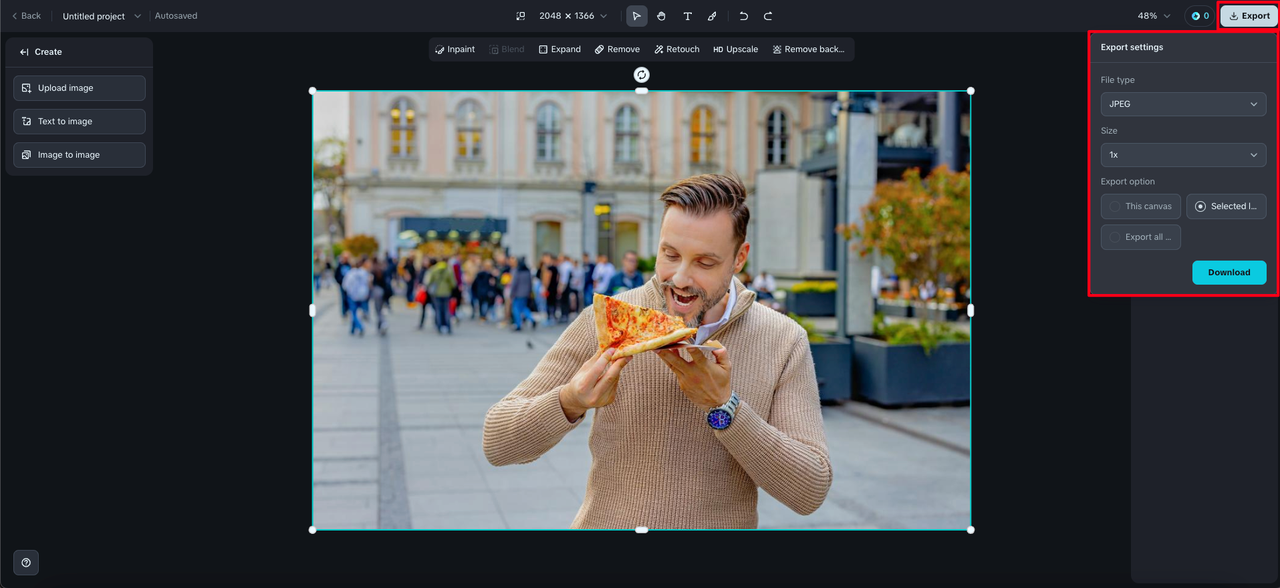Activate the Inpaint tool

click(456, 49)
